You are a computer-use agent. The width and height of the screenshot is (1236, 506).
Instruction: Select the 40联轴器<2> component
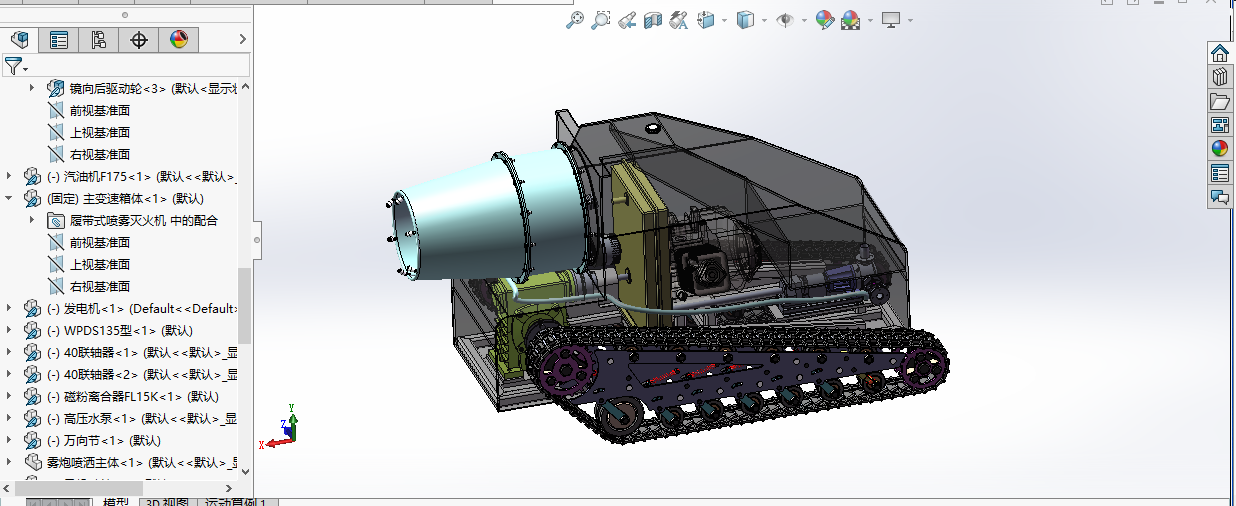[x=142, y=374]
